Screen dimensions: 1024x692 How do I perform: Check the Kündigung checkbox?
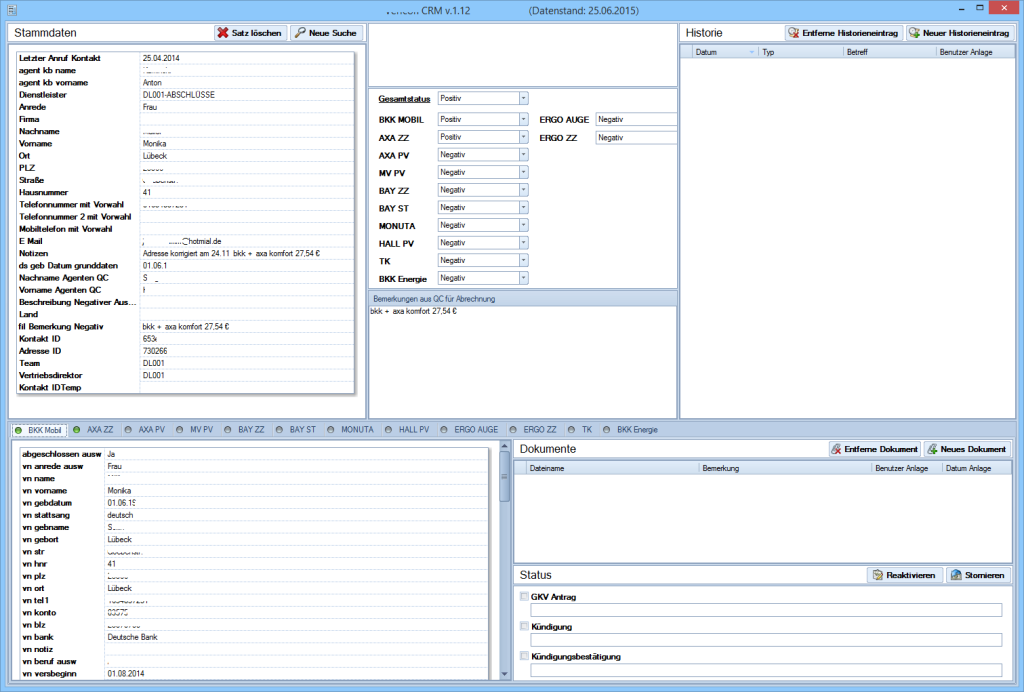pyautogui.click(x=523, y=626)
